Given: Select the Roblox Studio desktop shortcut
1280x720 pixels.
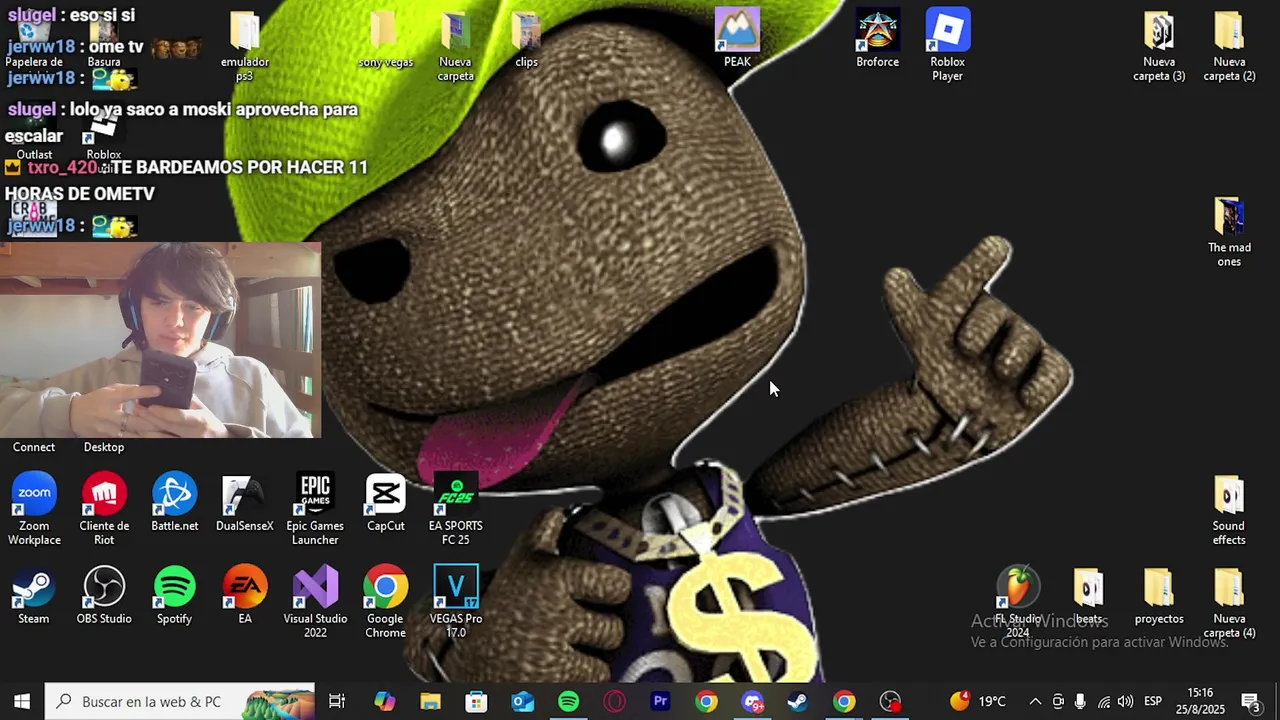Looking at the screenshot, I should 104,135.
